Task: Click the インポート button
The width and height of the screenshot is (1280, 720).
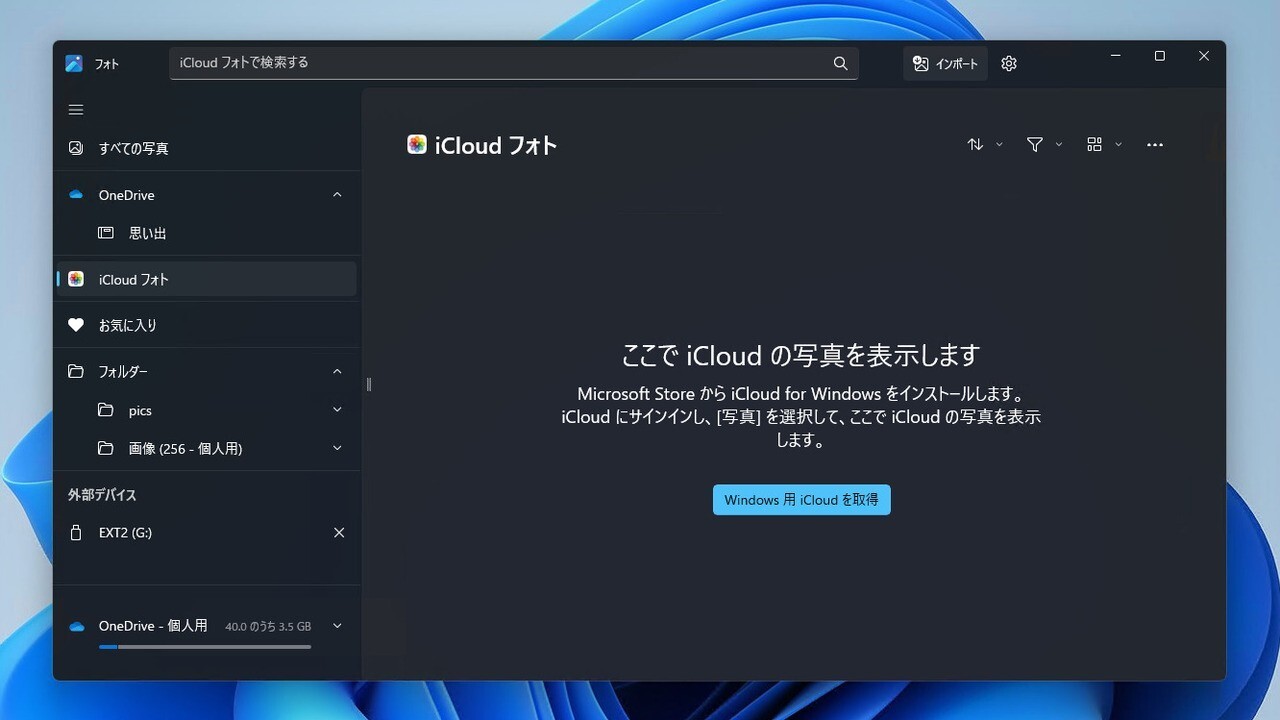Action: (944, 63)
